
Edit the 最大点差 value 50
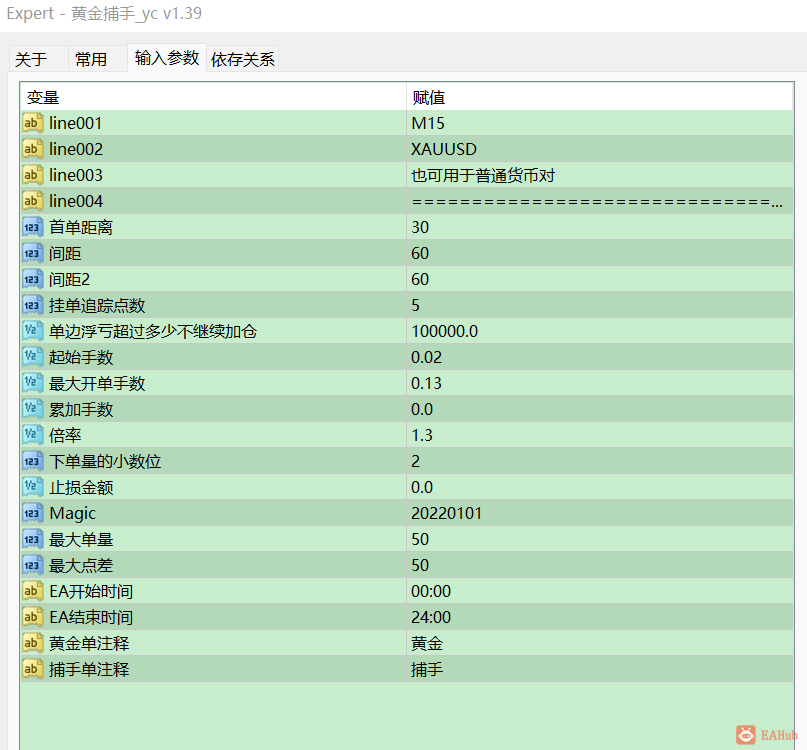coord(600,565)
